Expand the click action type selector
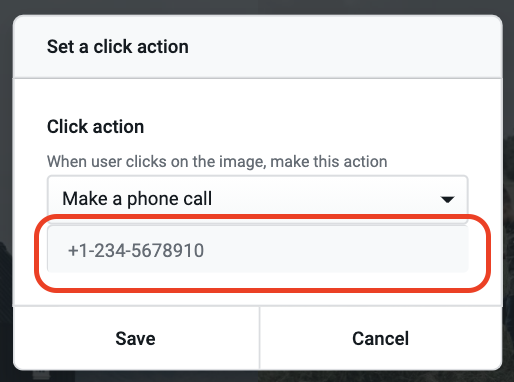 pyautogui.click(x=258, y=199)
